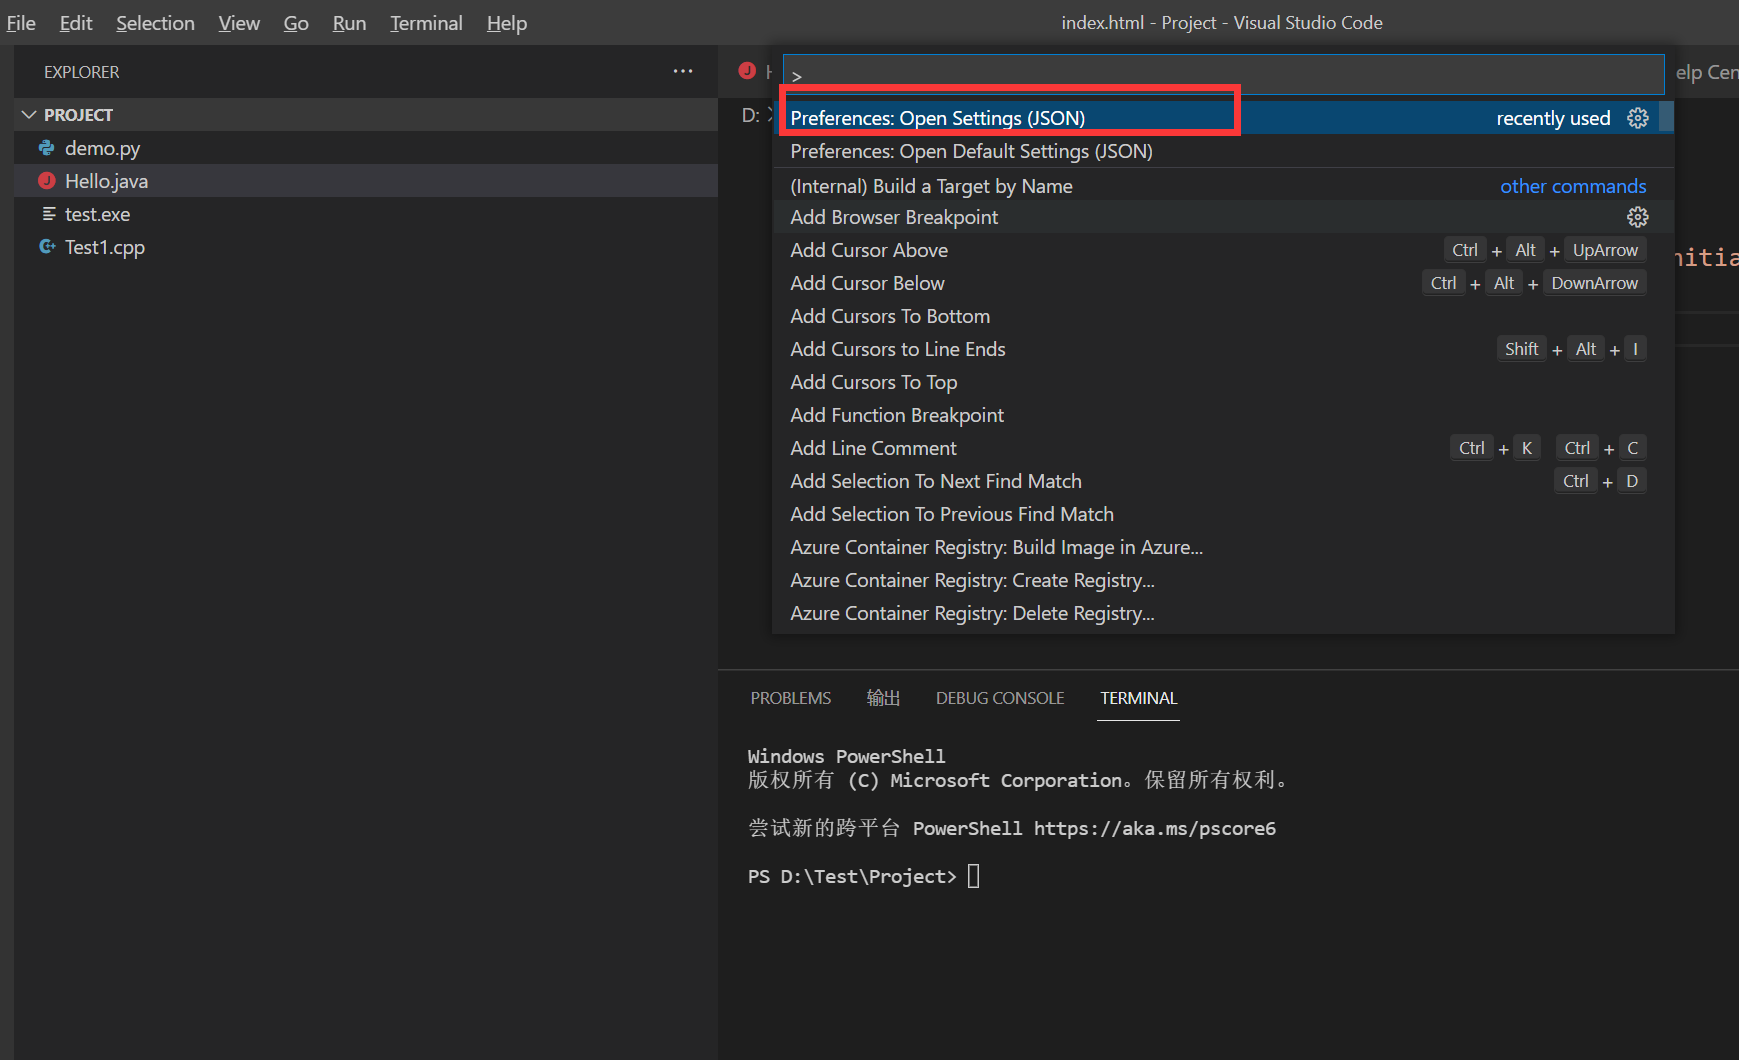Switch to the DEBUG CONSOLE tab
The height and width of the screenshot is (1060, 1739).
click(x=1000, y=698)
